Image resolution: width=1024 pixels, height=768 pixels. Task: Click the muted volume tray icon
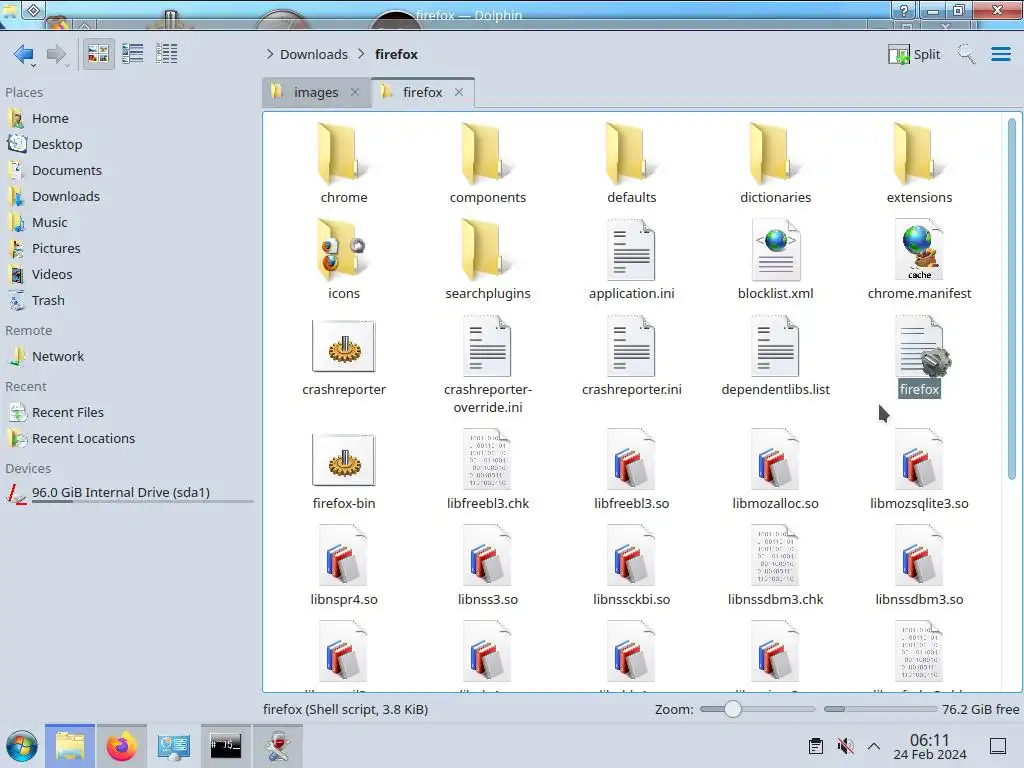[845, 746]
